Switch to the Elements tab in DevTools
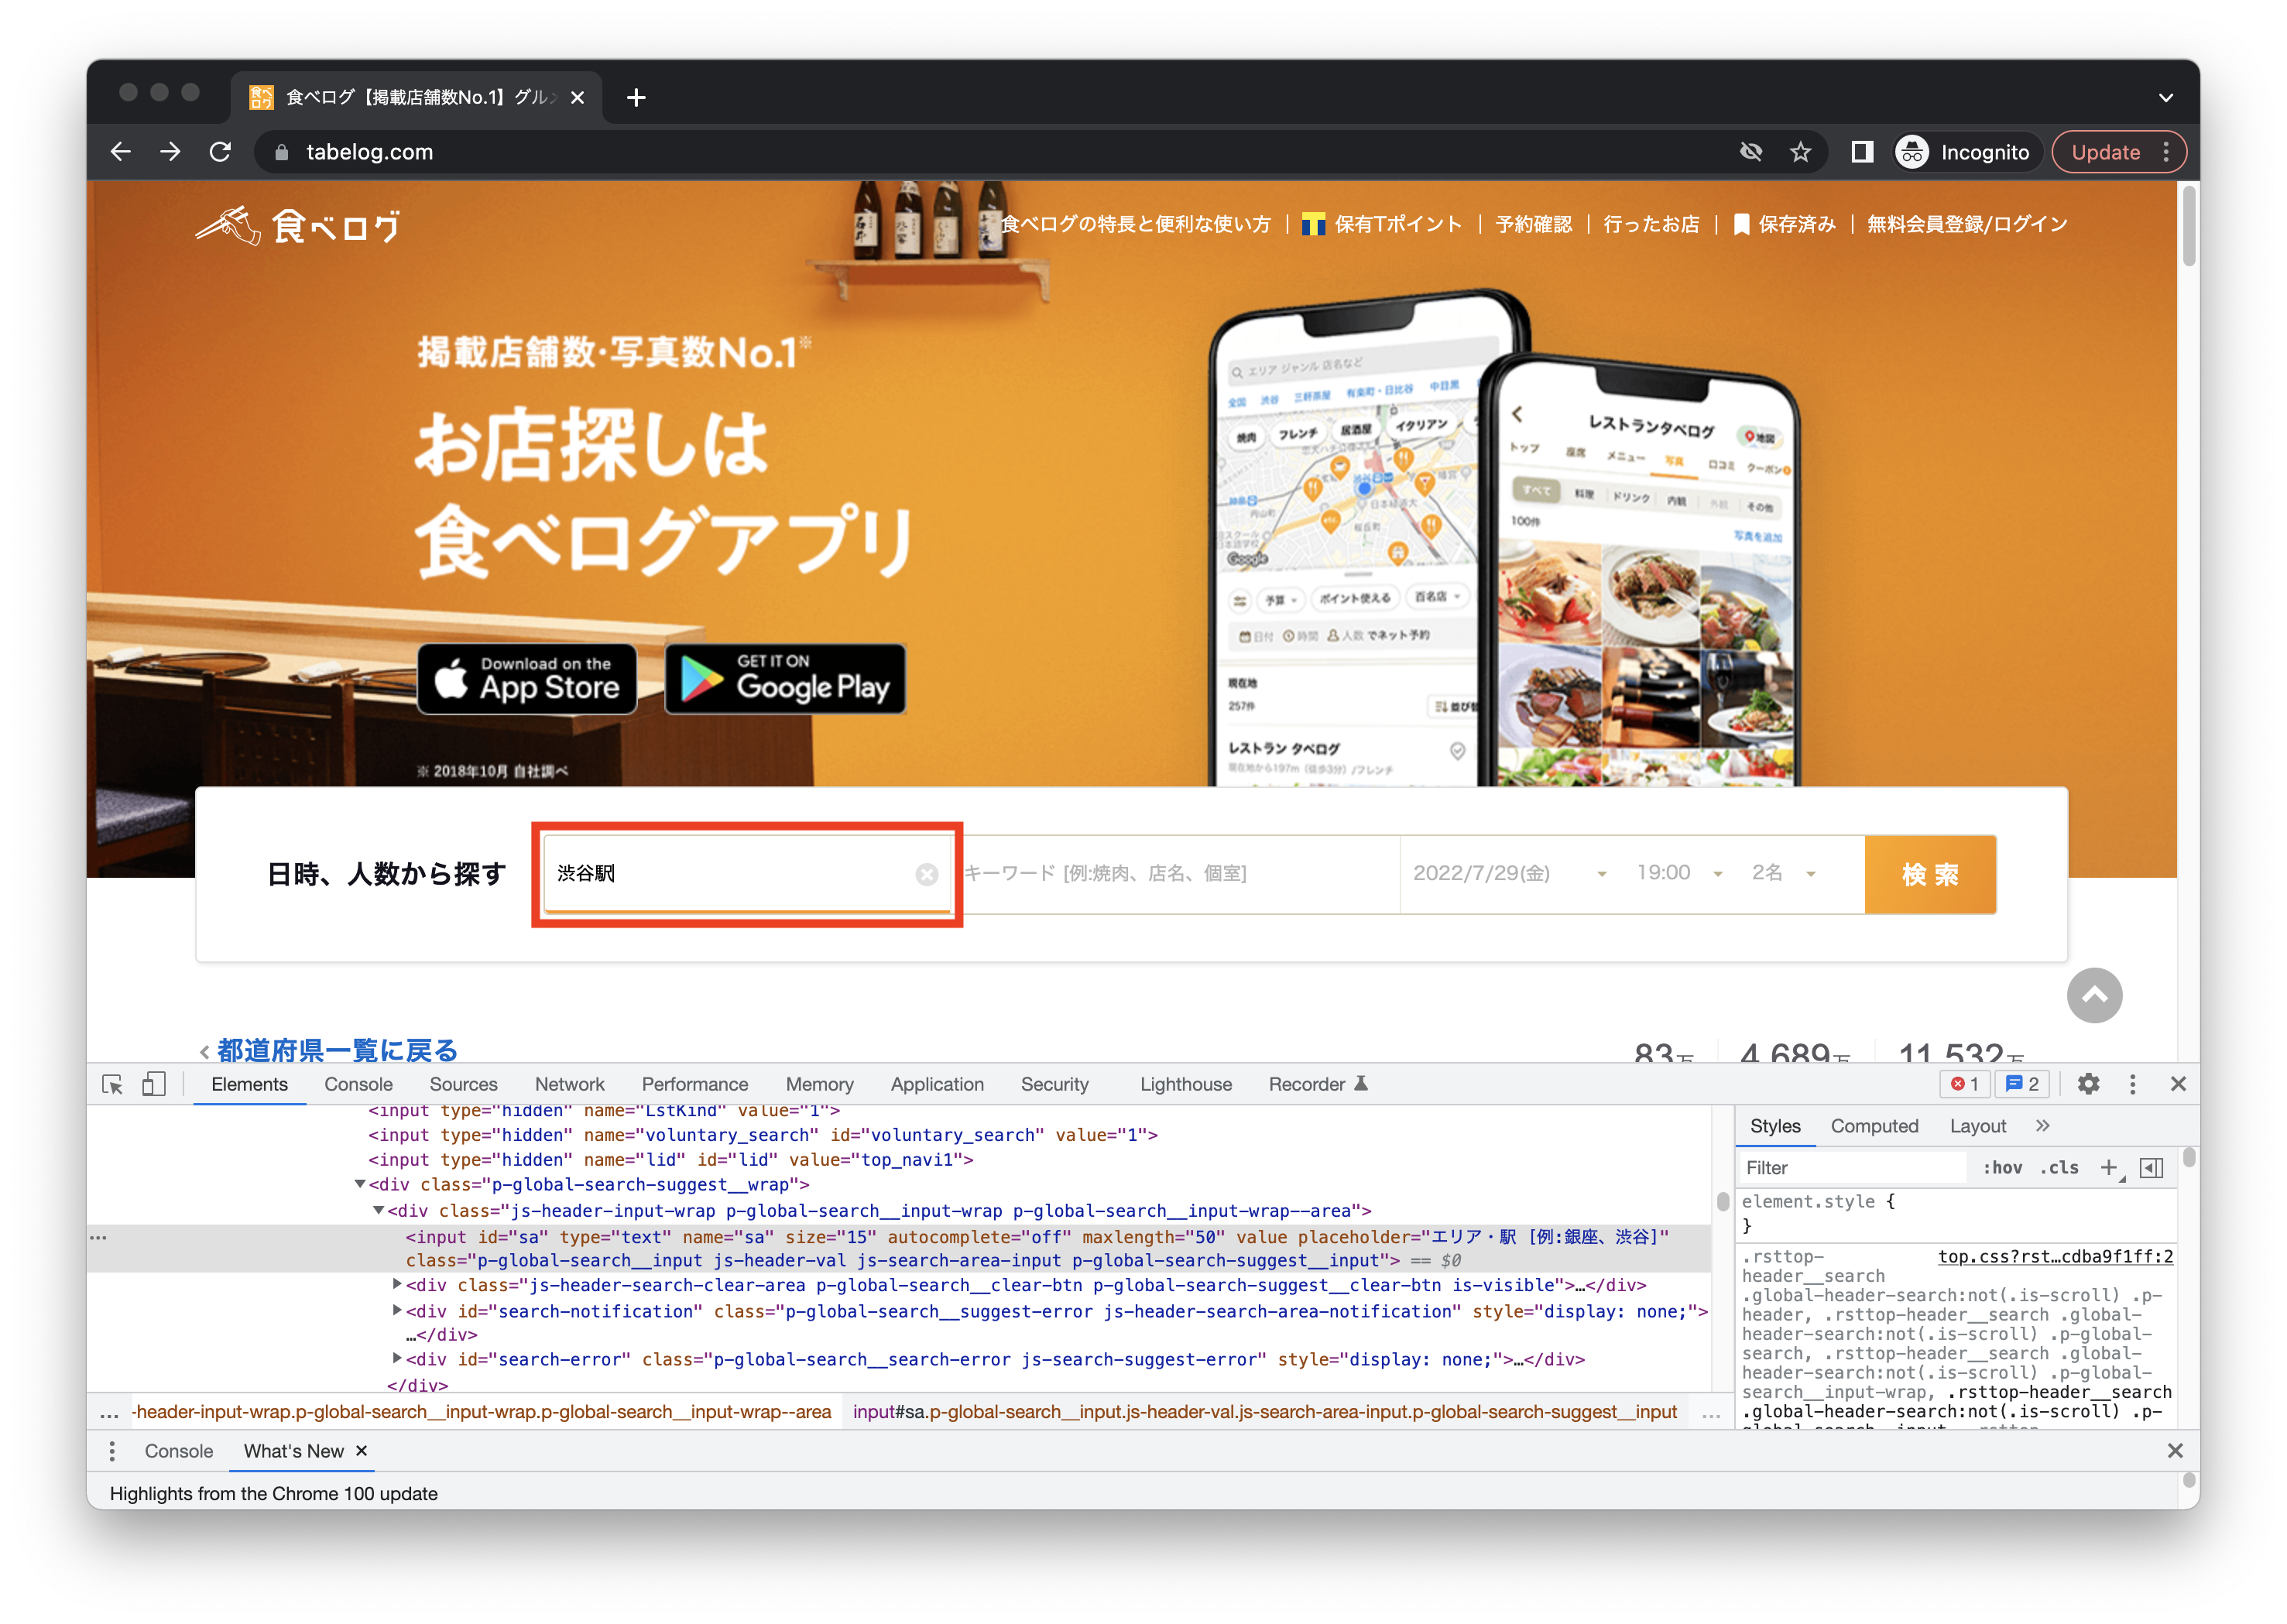Viewport: 2287px width, 1624px height. click(248, 1084)
